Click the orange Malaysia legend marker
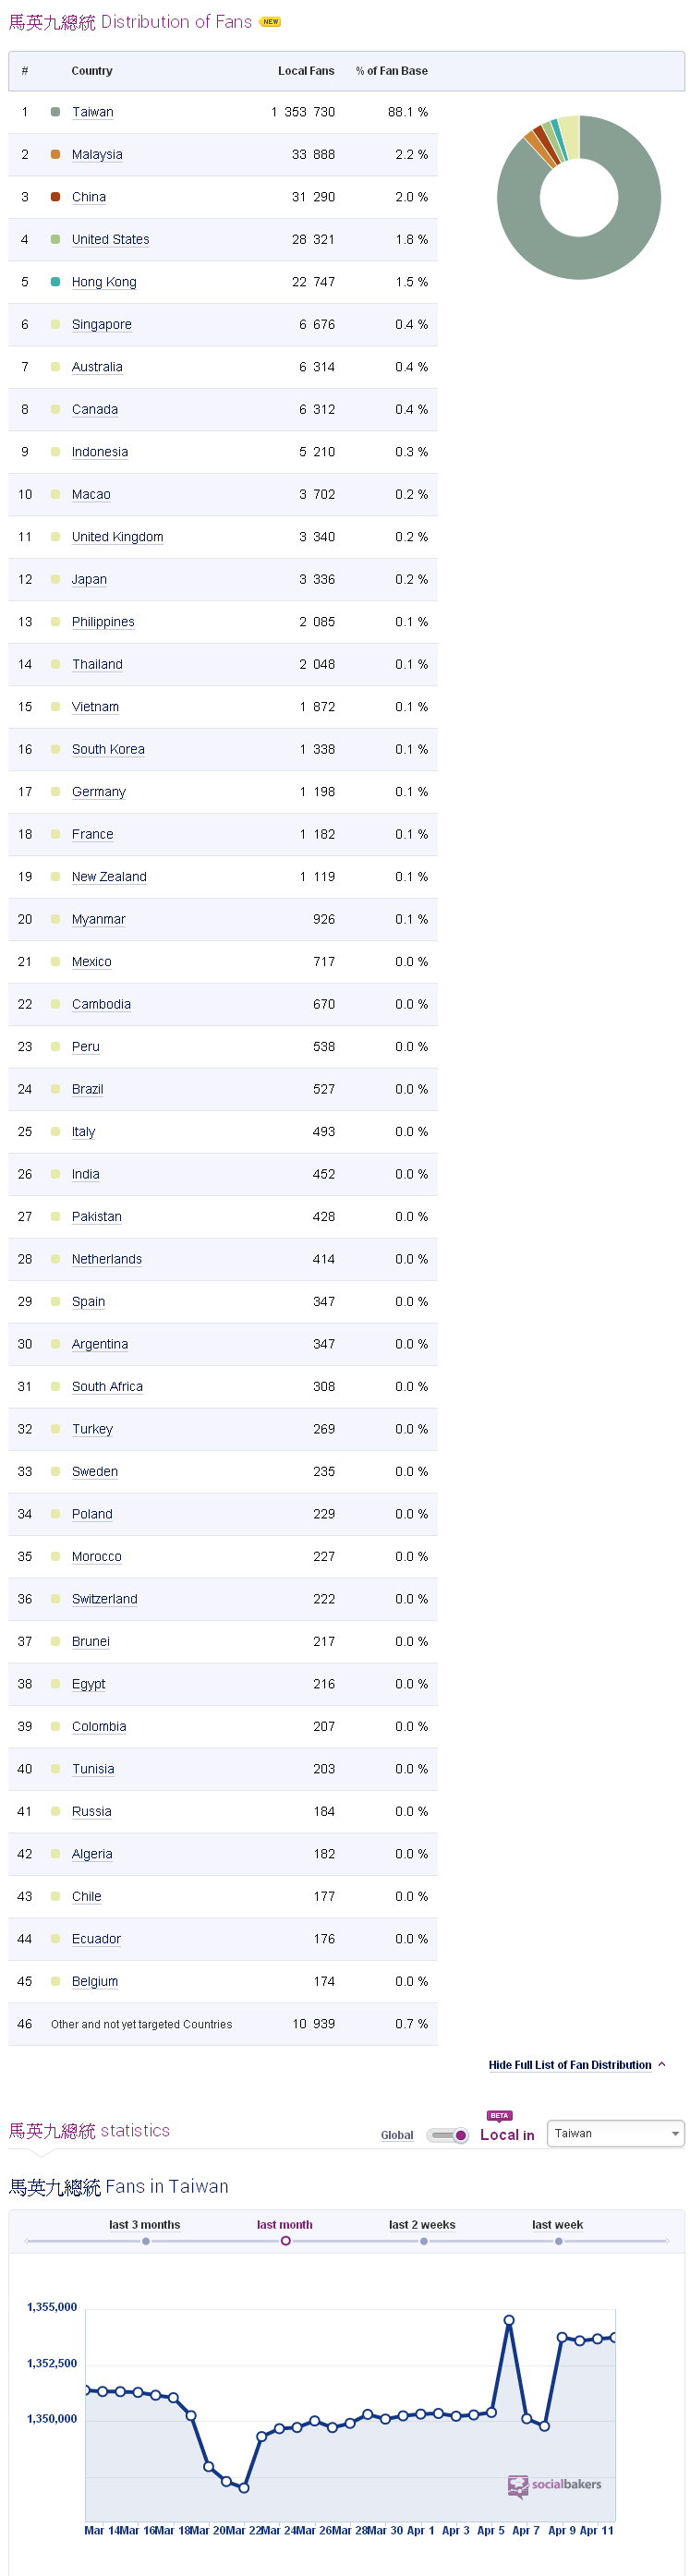This screenshot has width=690, height=2576. 55,154
